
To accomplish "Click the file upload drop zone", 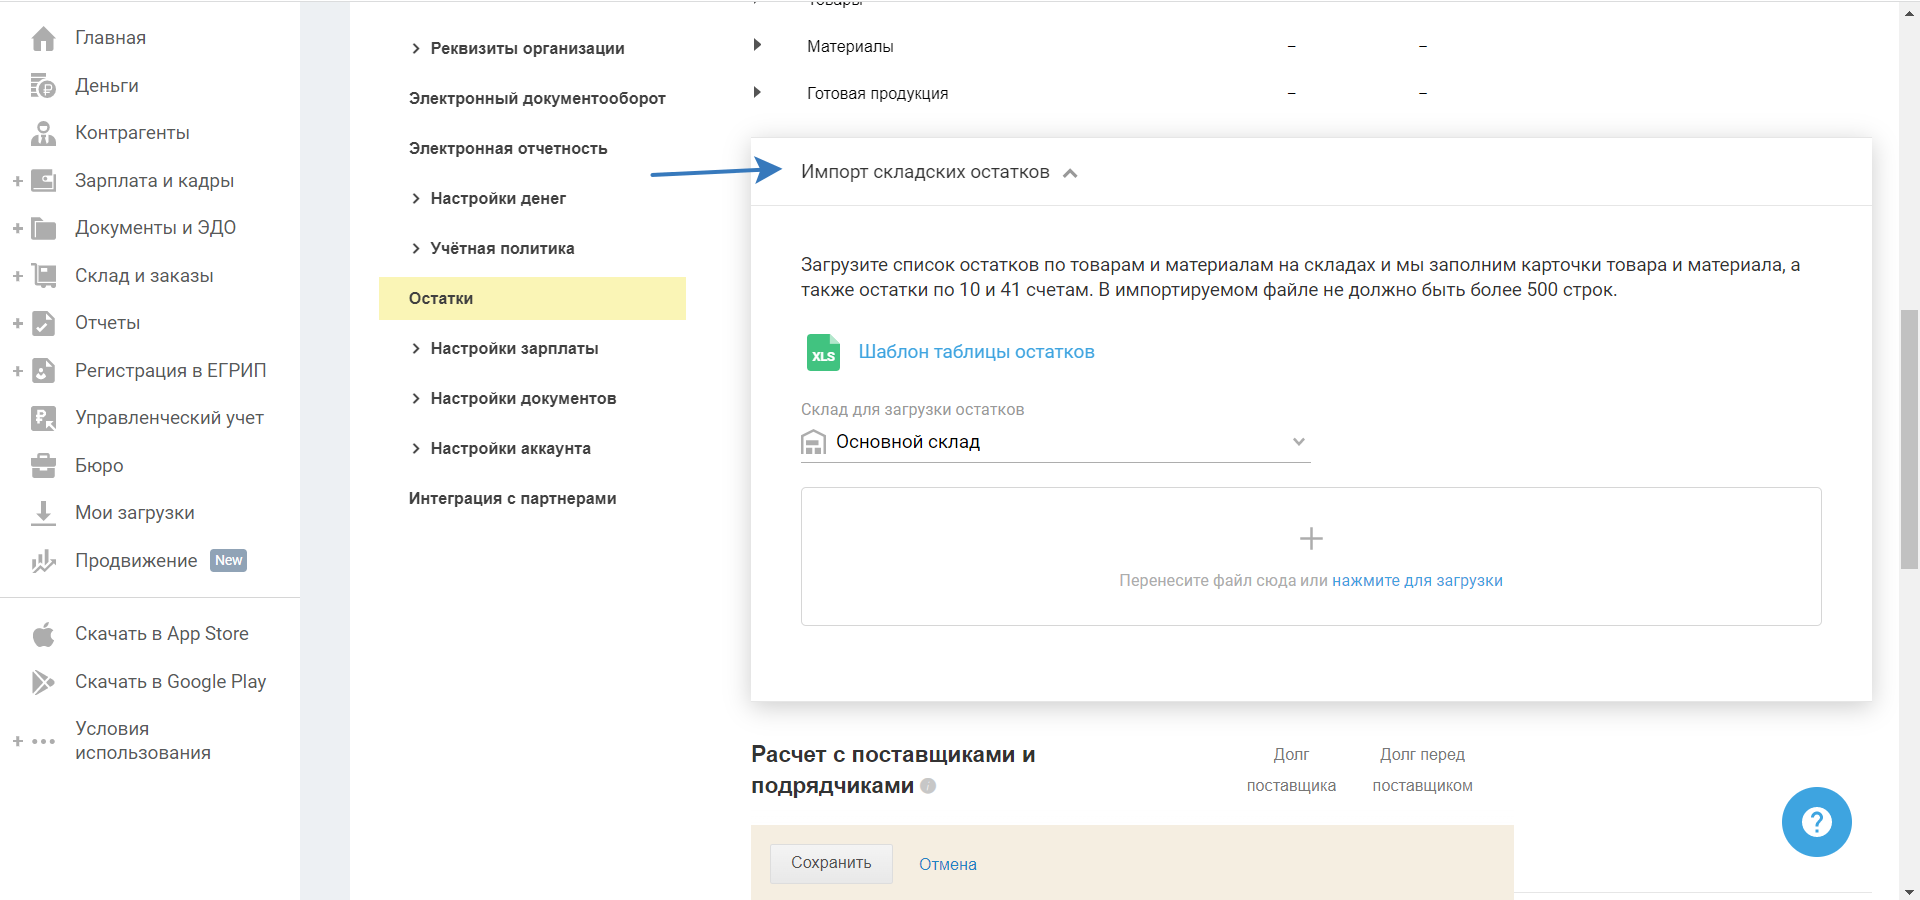I will tap(1310, 556).
